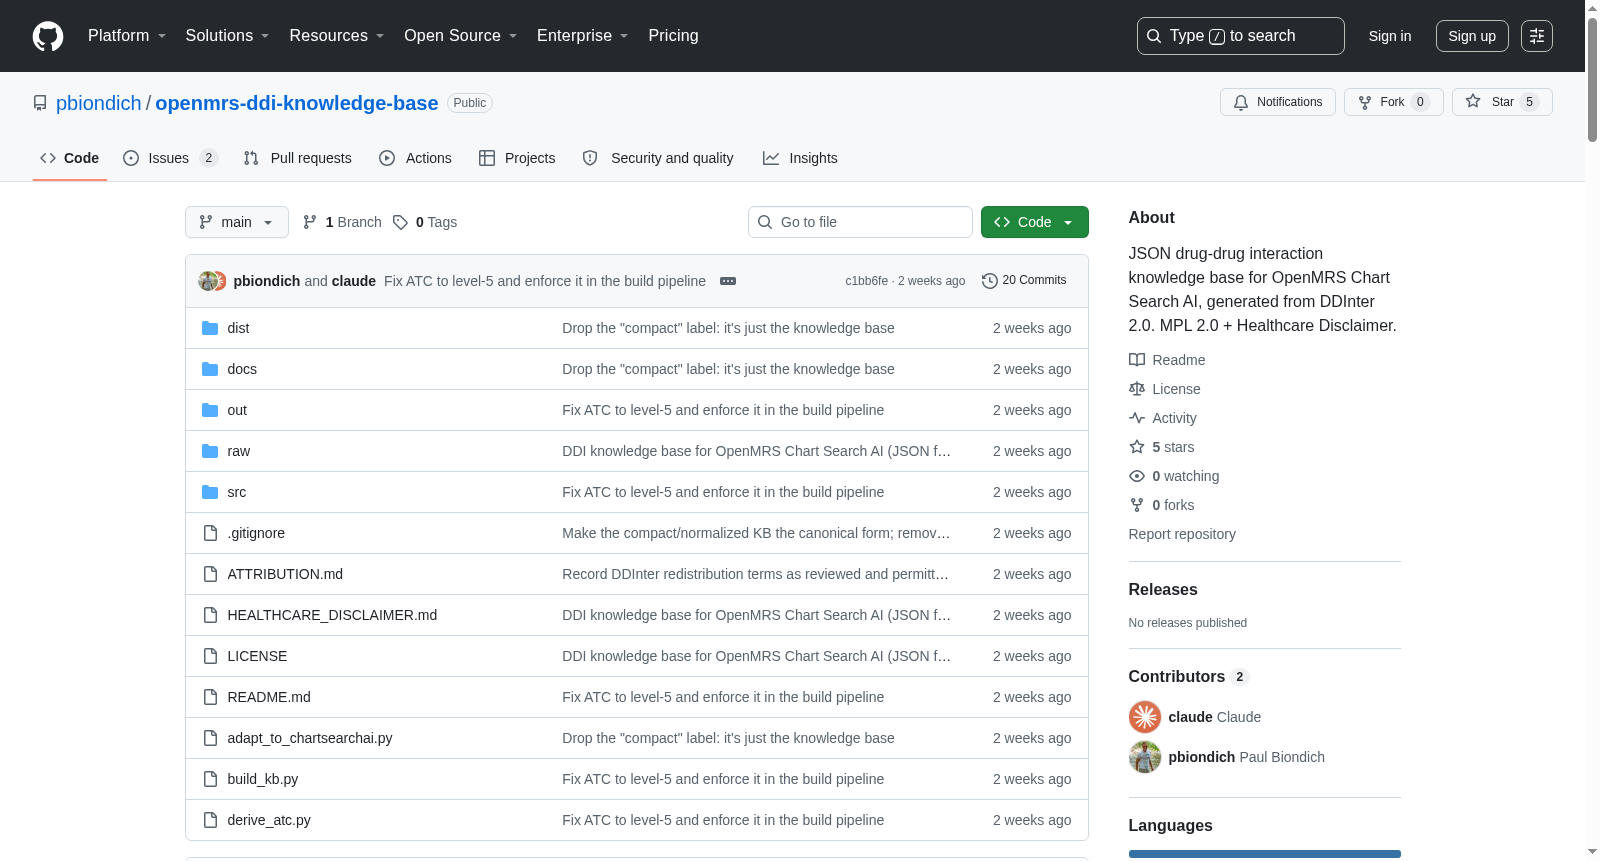Click the Sign up button
This screenshot has width=1600, height=861.
pos(1472,36)
